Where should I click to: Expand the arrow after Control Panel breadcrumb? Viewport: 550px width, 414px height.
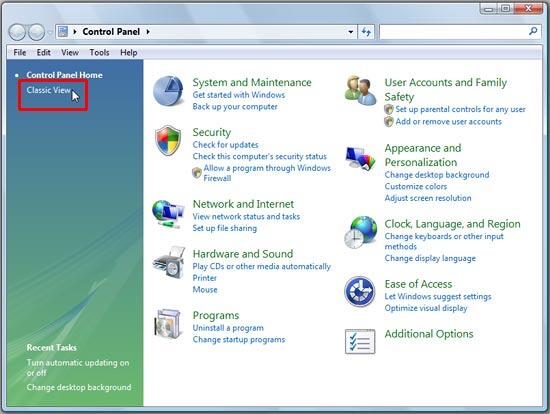coord(148,32)
